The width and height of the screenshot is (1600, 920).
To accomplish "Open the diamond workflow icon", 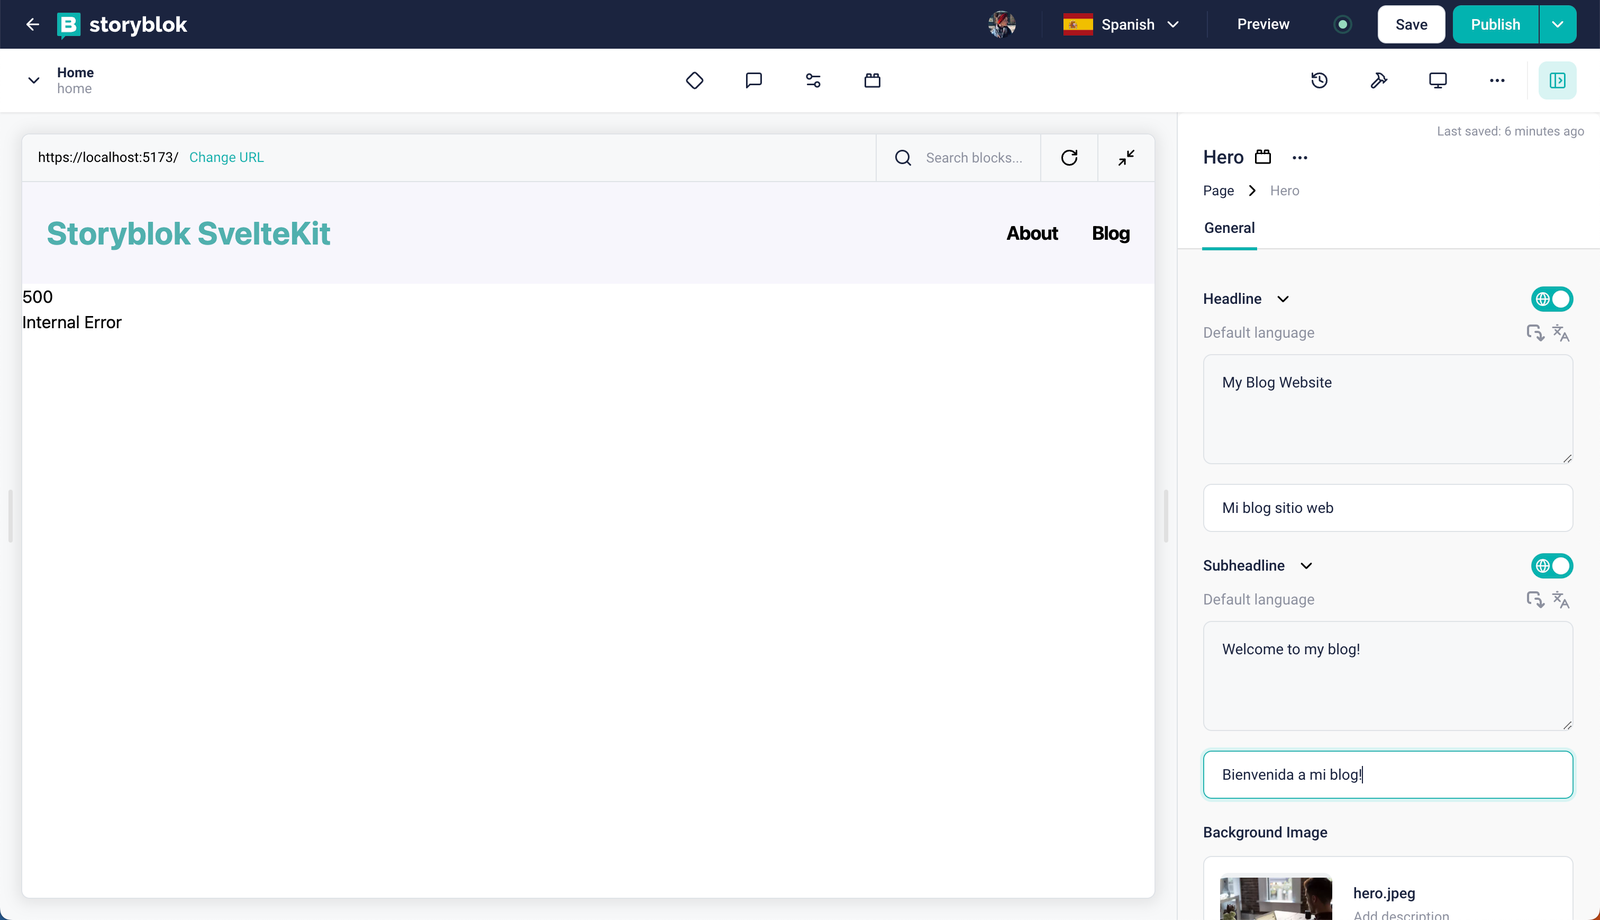I will point(695,80).
